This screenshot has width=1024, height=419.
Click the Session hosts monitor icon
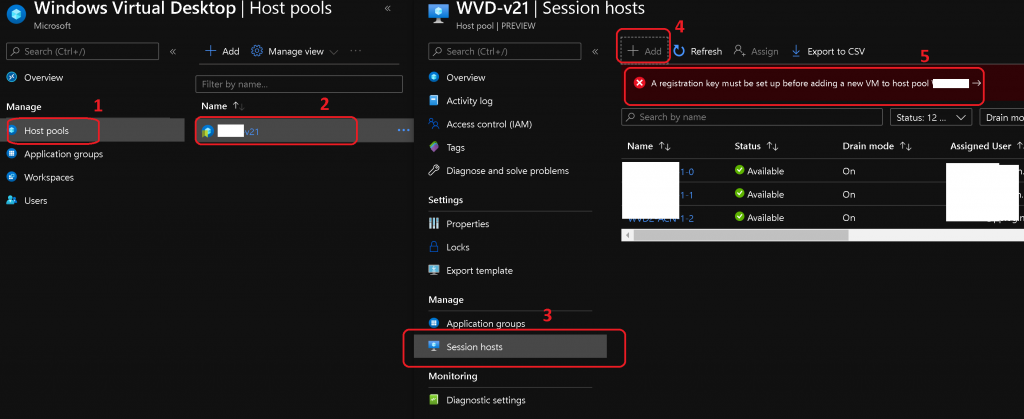pos(434,347)
